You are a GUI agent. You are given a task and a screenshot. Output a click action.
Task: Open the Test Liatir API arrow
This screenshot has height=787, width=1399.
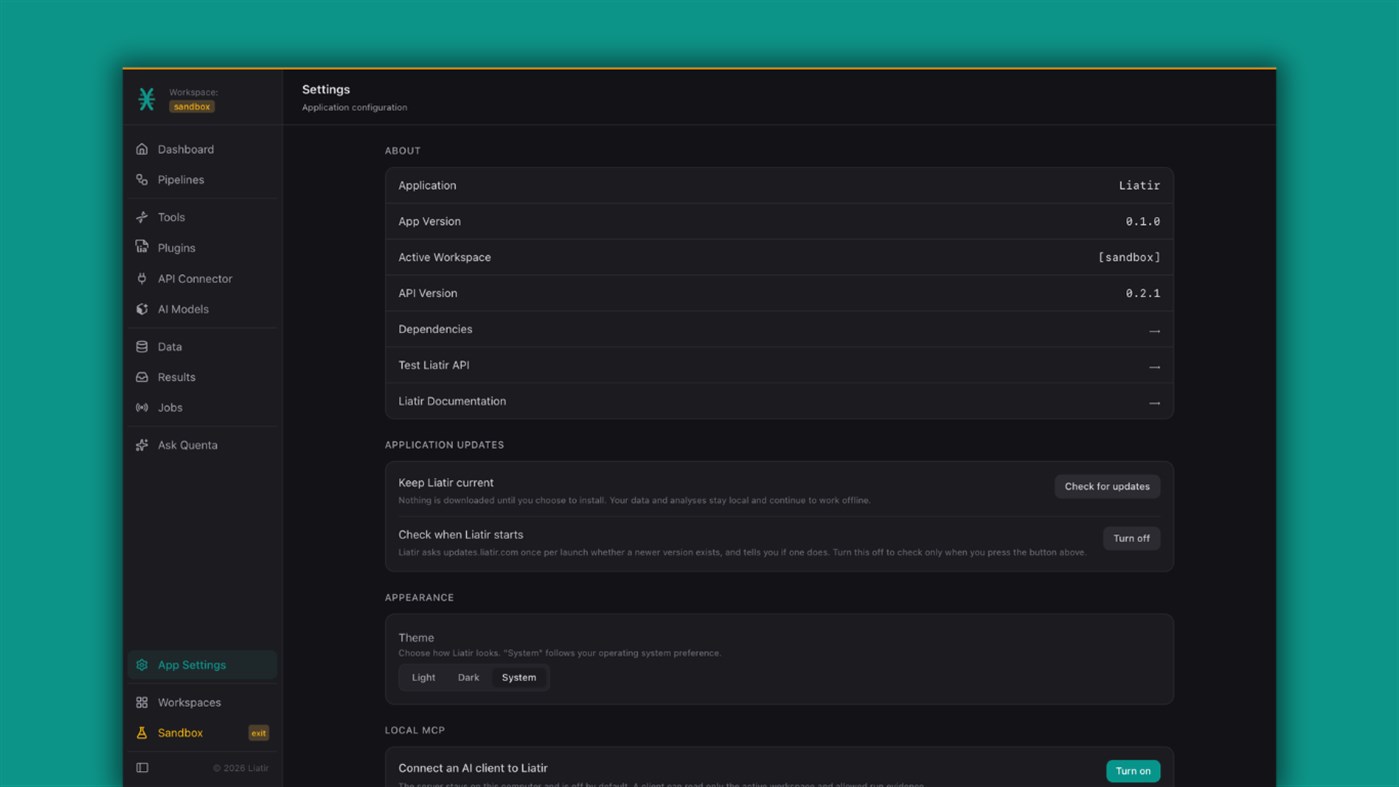[x=1154, y=367]
